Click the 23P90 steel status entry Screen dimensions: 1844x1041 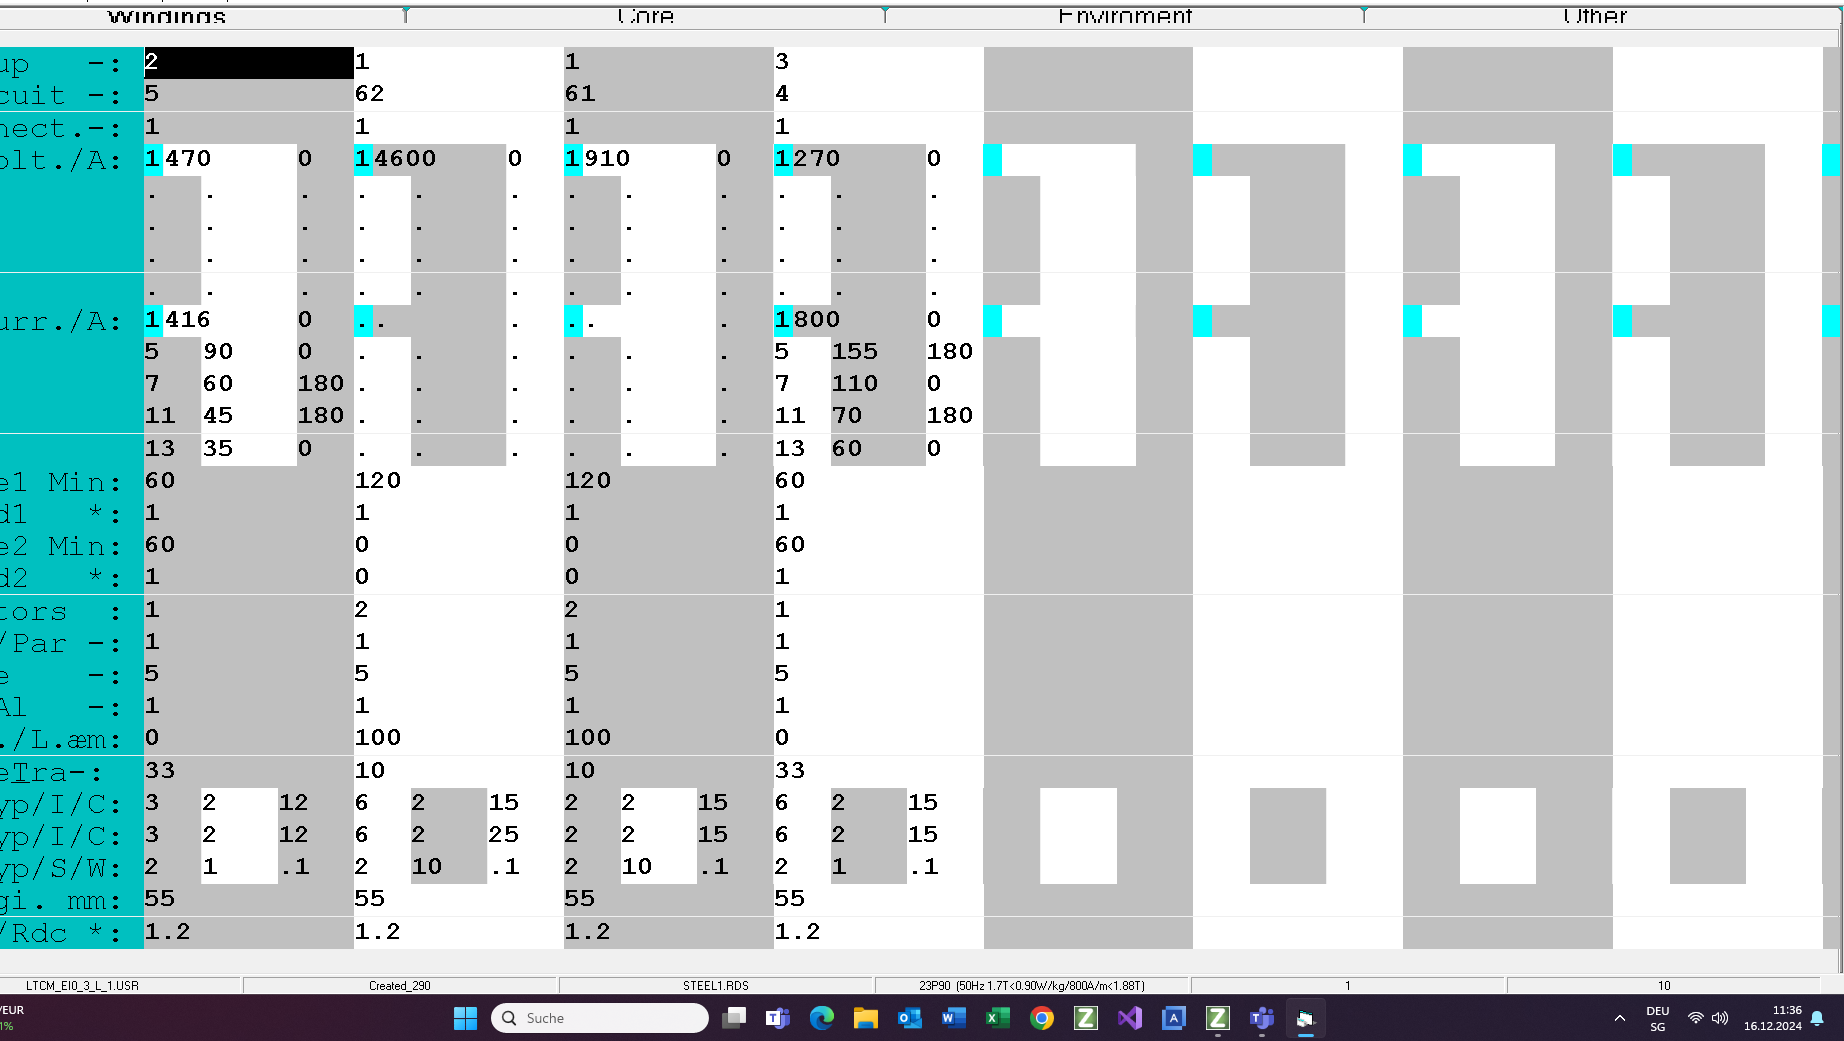(1032, 985)
